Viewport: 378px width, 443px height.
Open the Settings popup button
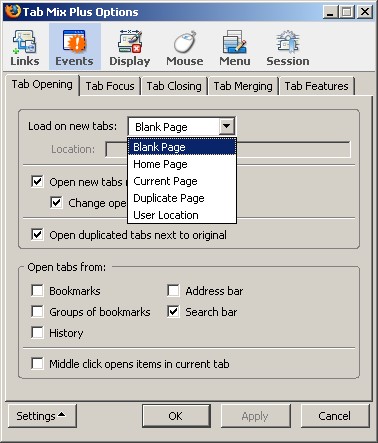click(x=42, y=416)
